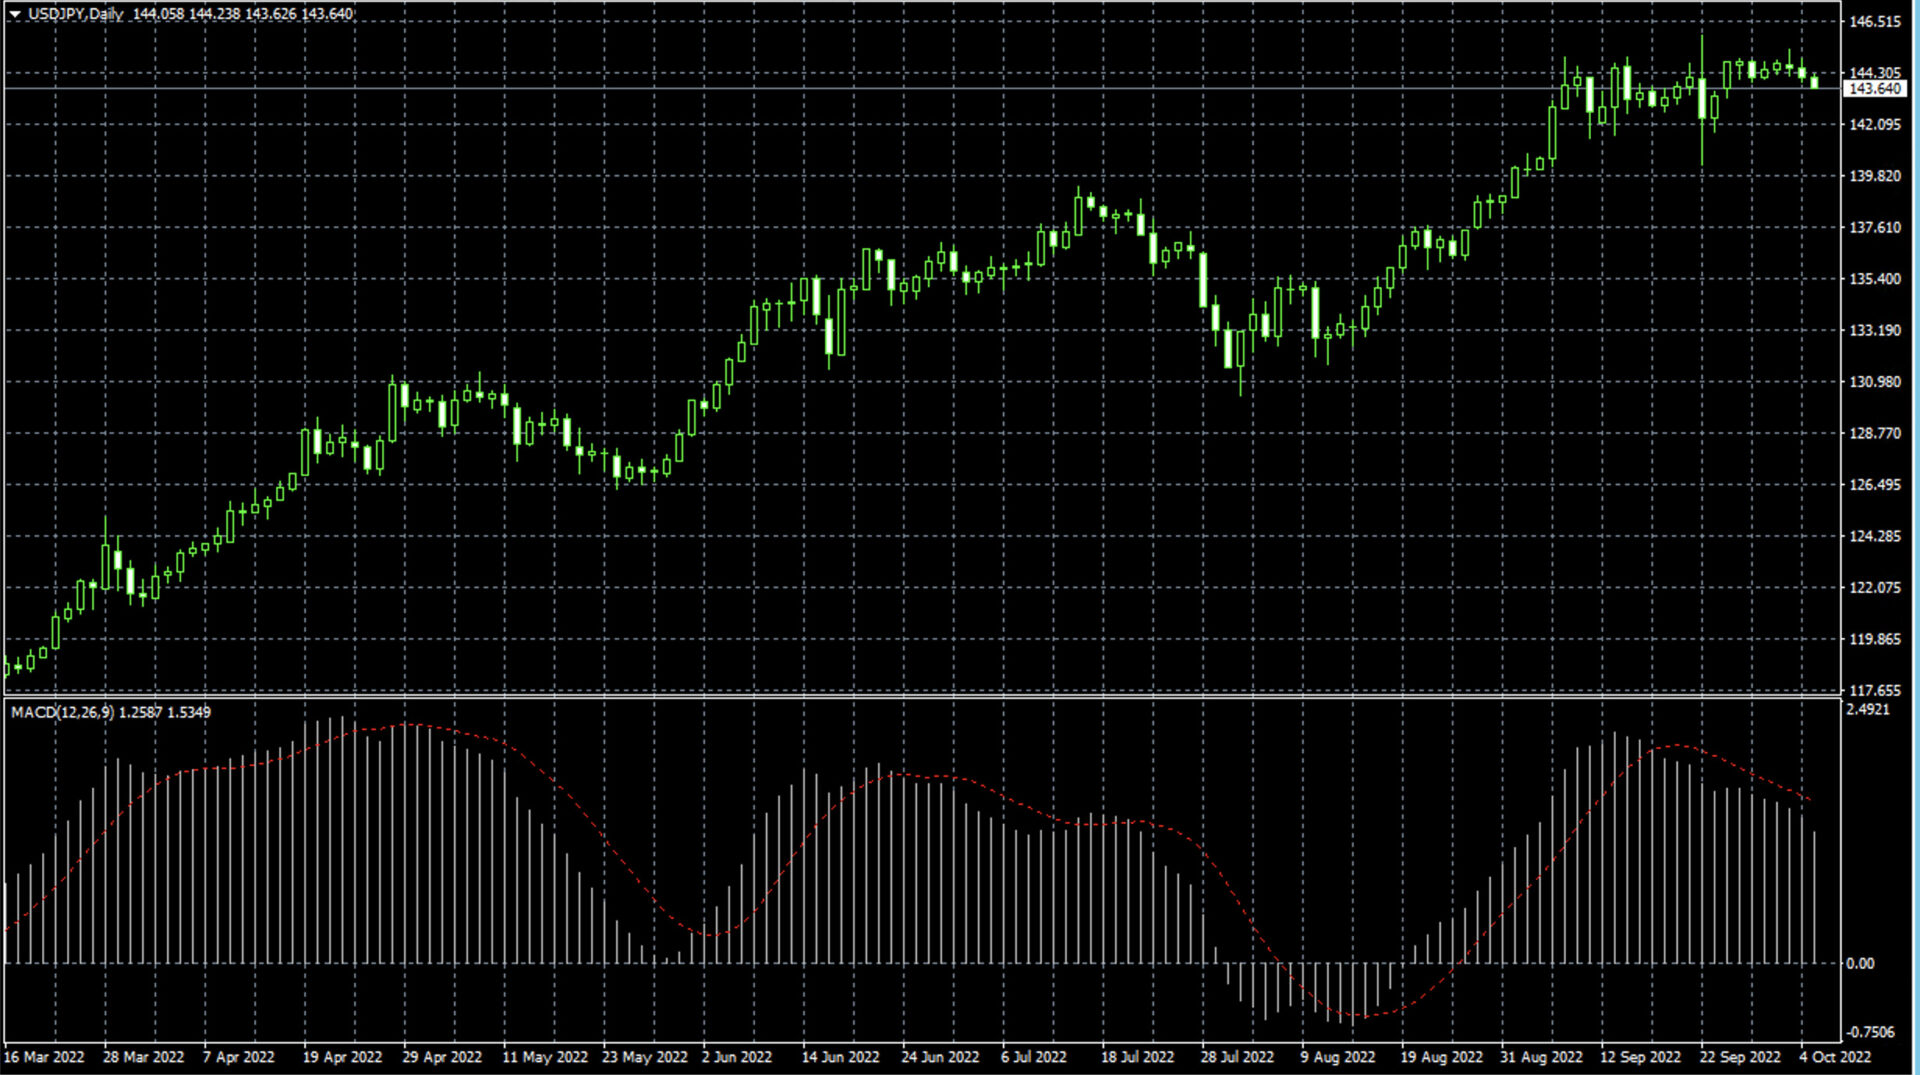
Task: Click the USDJPY,Daily chart title text
Action: (x=76, y=14)
